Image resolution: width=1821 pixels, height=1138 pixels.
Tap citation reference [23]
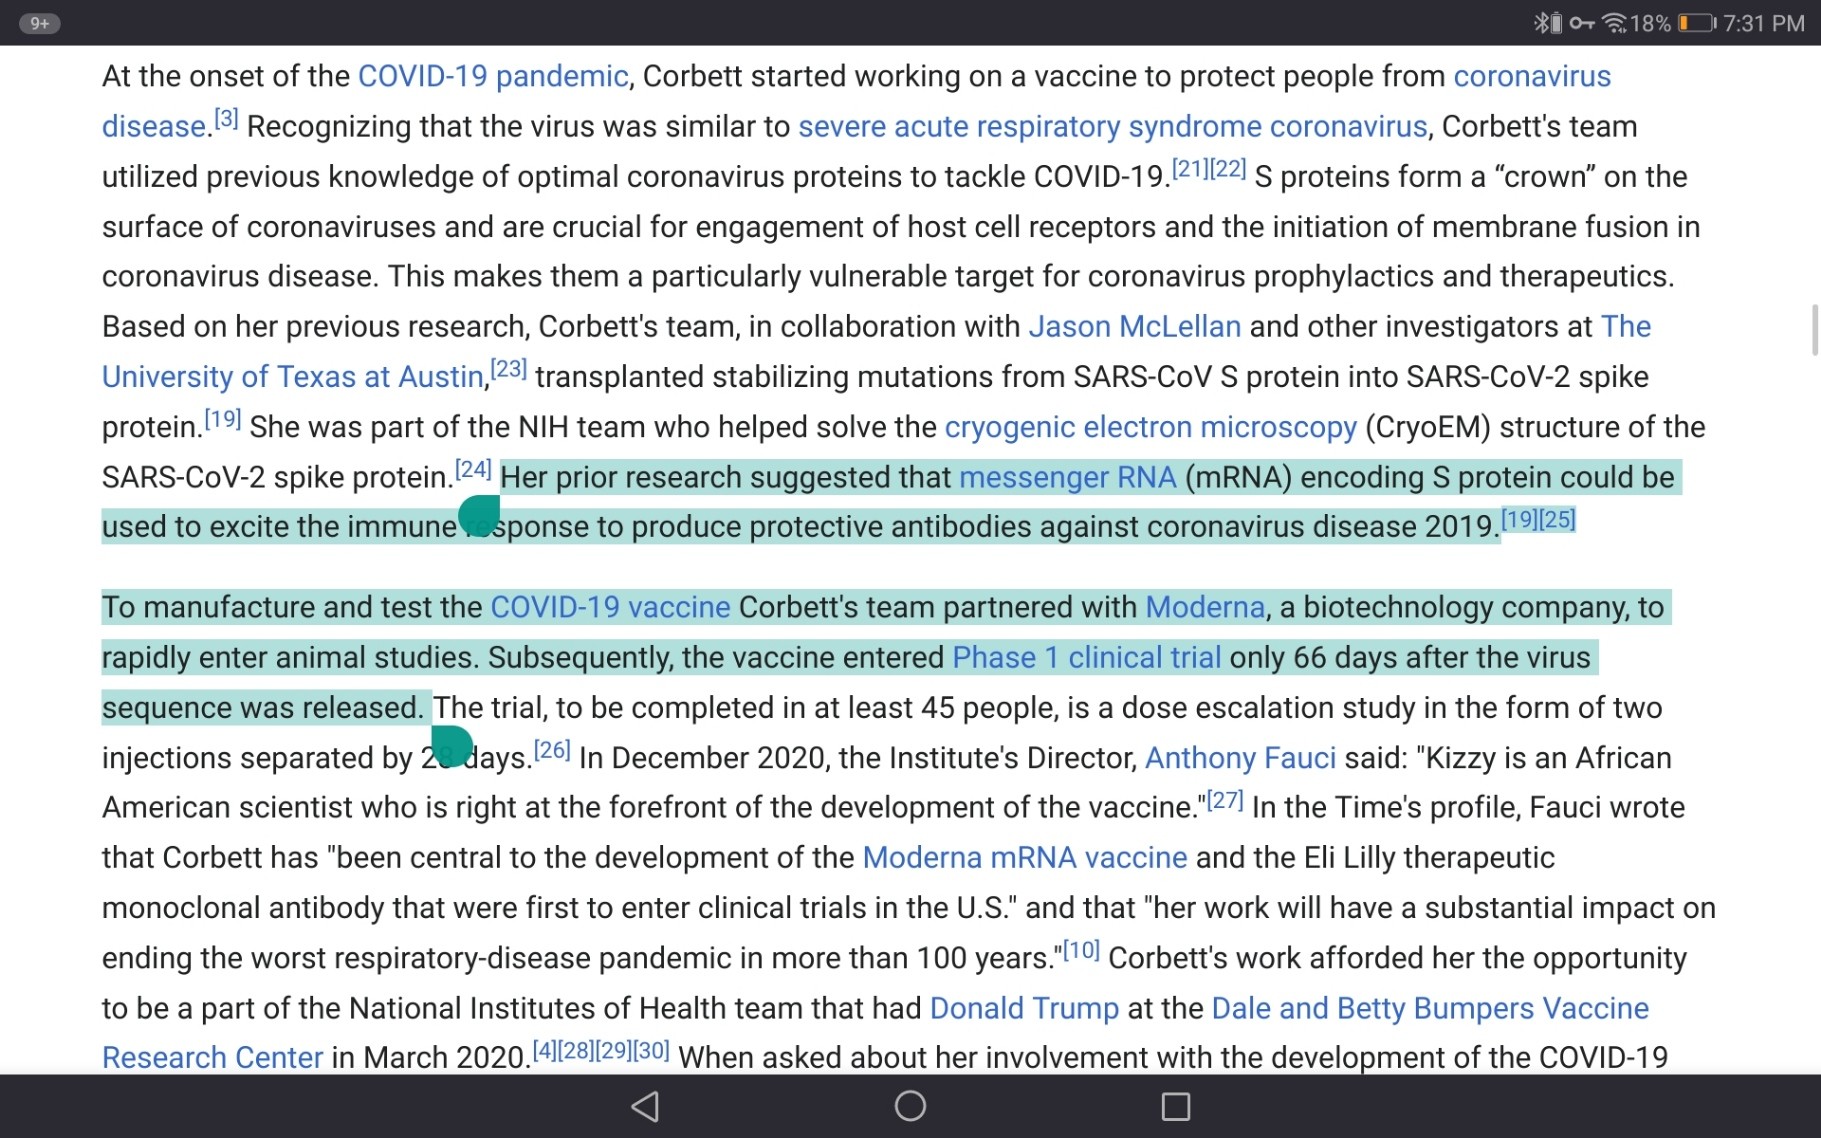pyautogui.click(x=508, y=368)
